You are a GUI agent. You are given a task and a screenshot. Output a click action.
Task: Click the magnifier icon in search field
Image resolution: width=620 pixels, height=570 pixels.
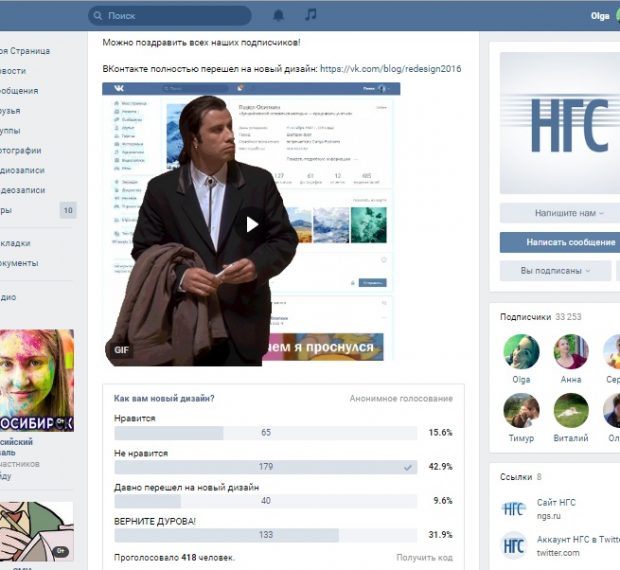[97, 16]
